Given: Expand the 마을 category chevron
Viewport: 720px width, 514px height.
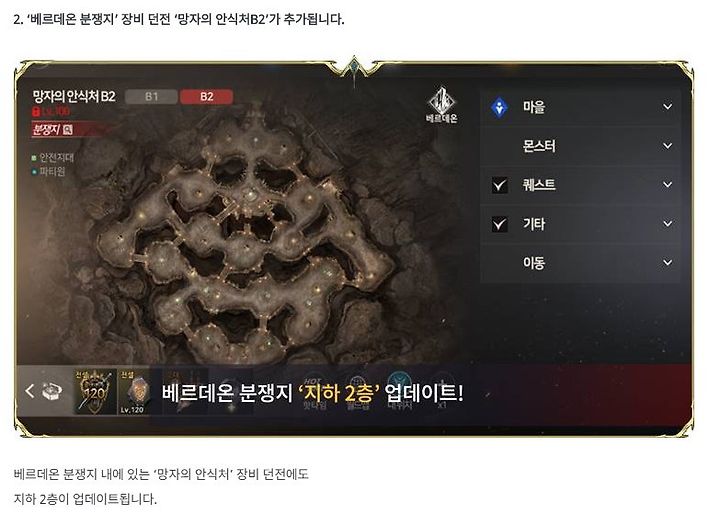Looking at the screenshot, I should [668, 107].
